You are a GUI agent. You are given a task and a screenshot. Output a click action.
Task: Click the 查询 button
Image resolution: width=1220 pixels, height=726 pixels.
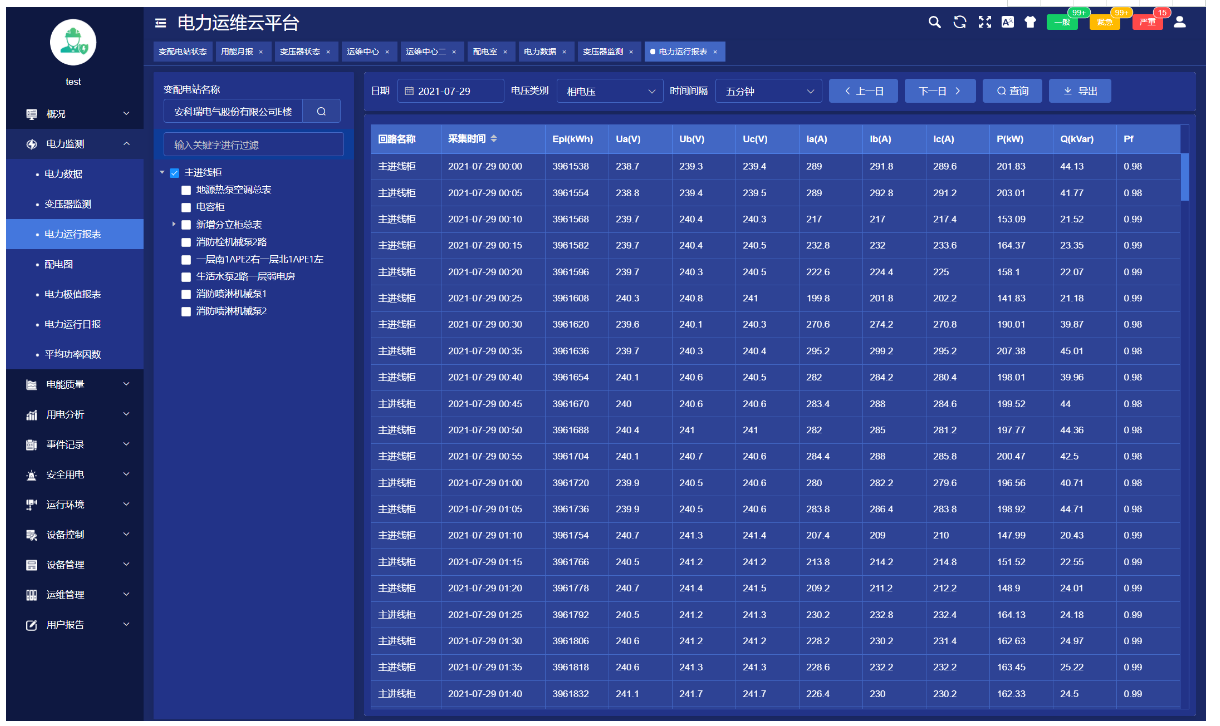coord(1012,91)
